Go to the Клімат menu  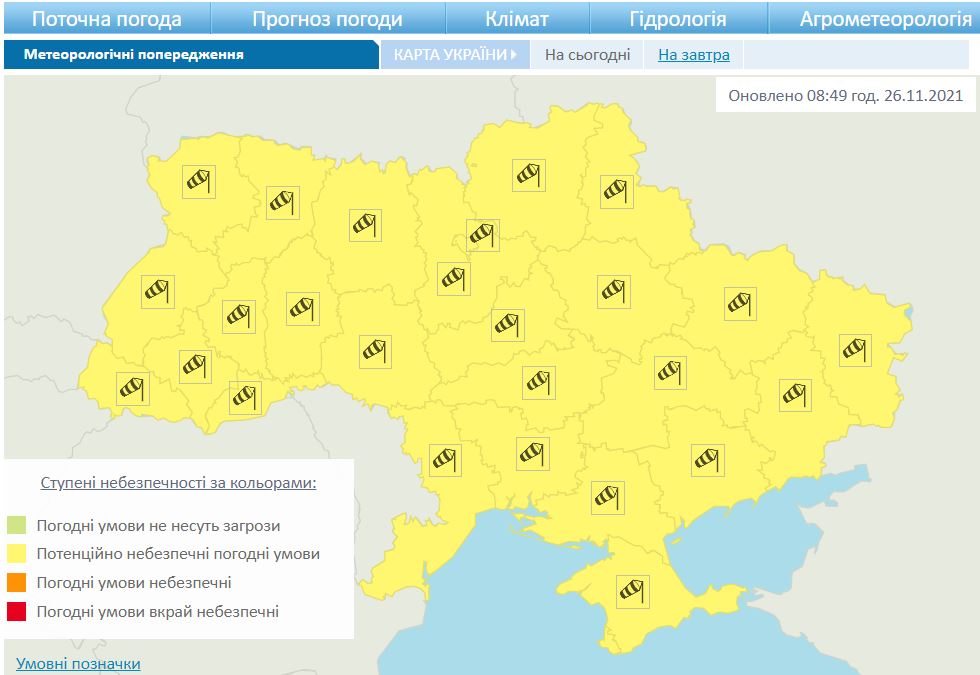tap(517, 19)
